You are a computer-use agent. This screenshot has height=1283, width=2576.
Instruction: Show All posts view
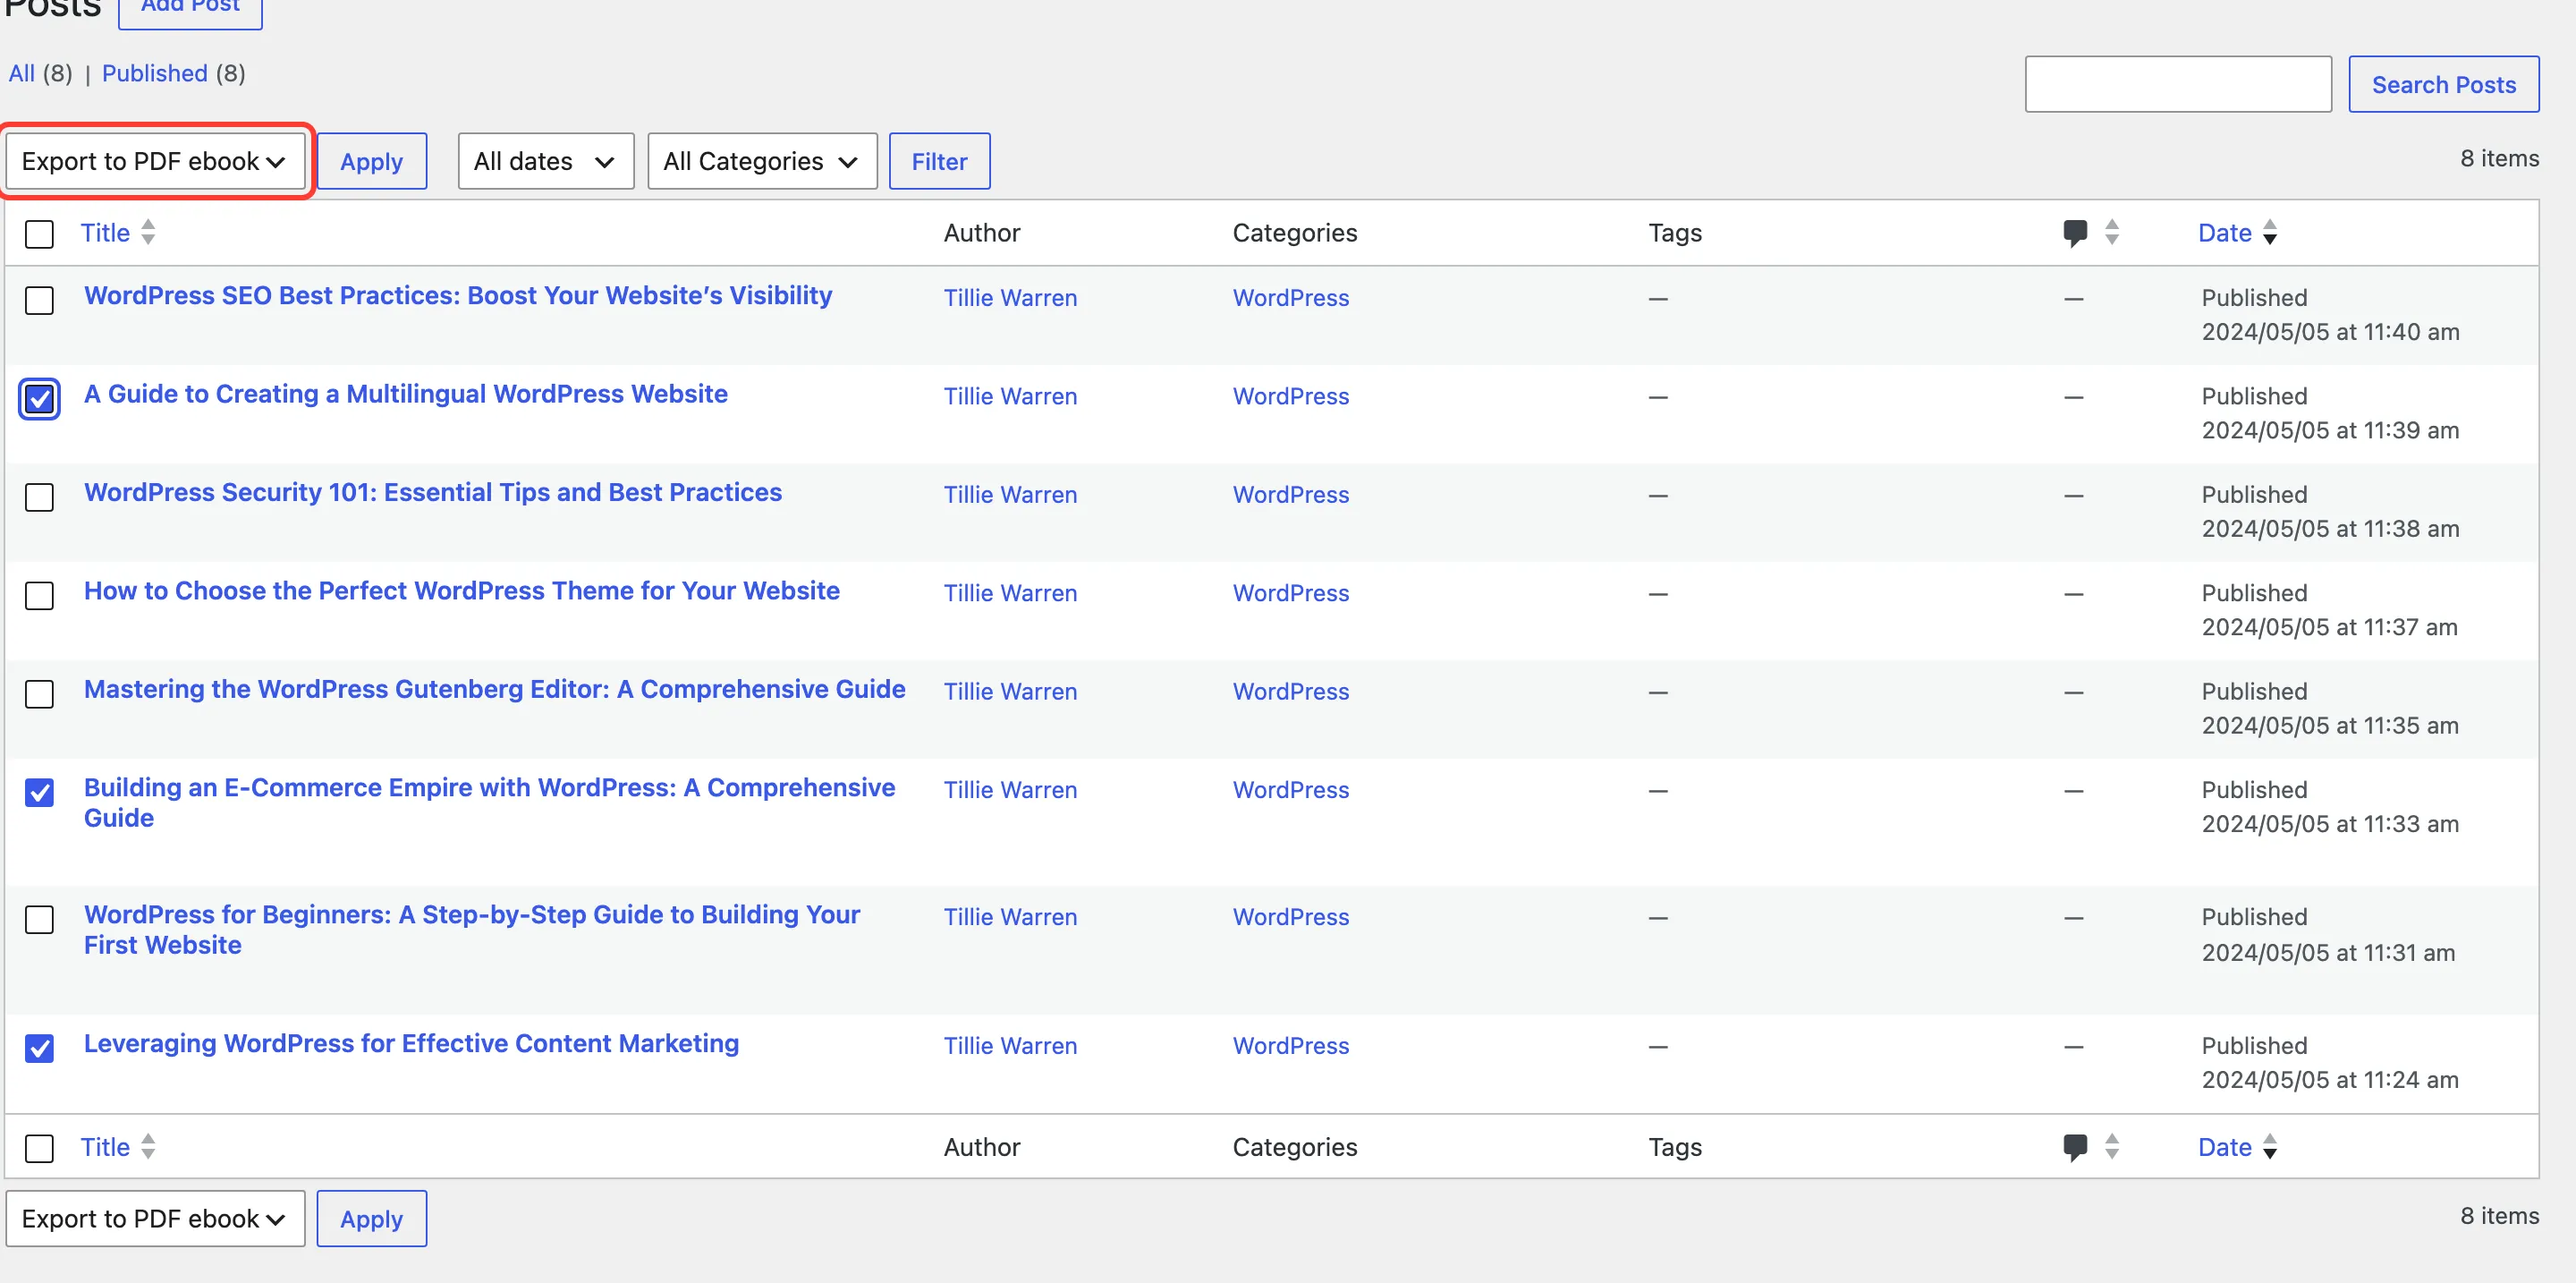click(x=22, y=73)
